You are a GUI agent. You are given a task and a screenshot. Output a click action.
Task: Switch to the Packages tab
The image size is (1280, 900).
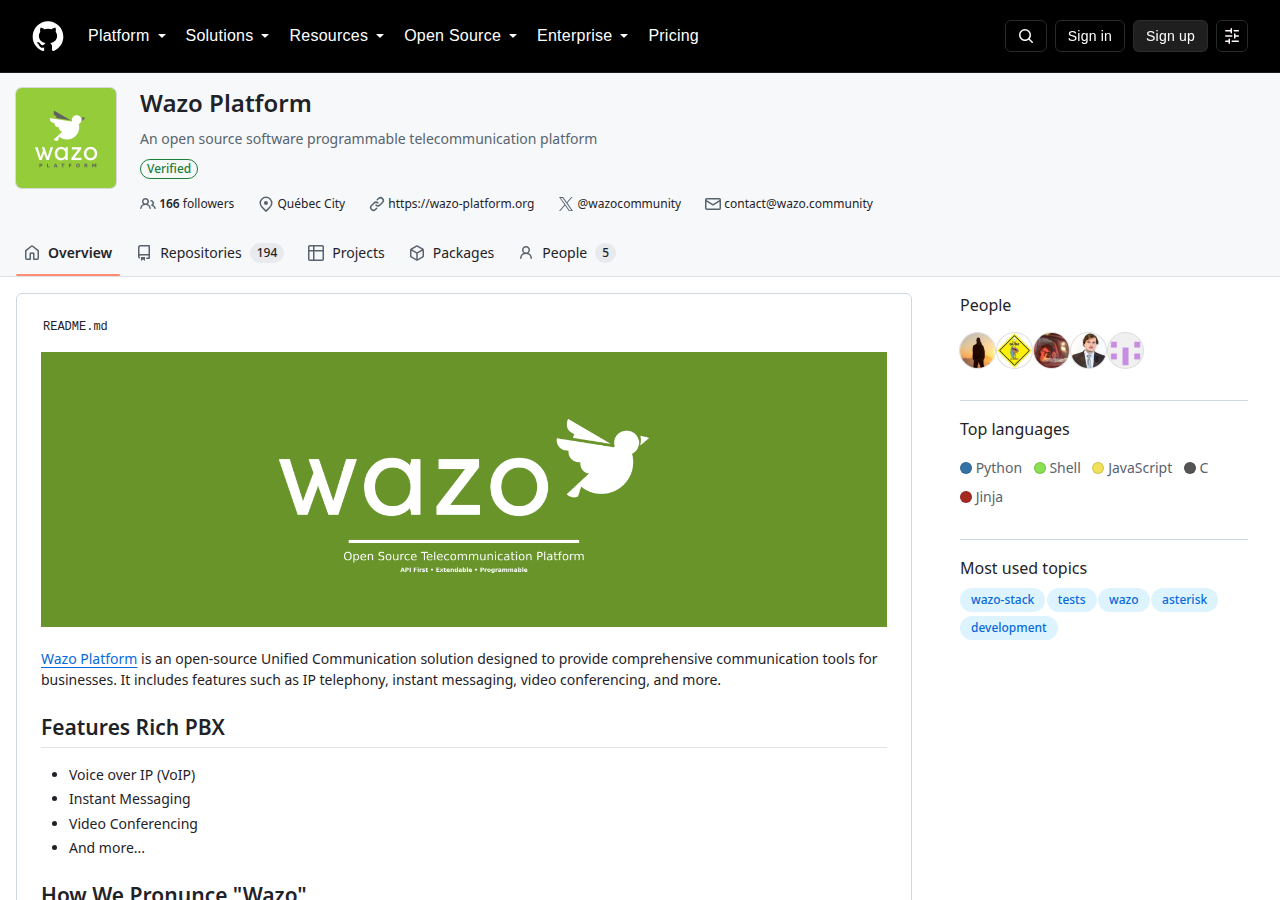451,253
